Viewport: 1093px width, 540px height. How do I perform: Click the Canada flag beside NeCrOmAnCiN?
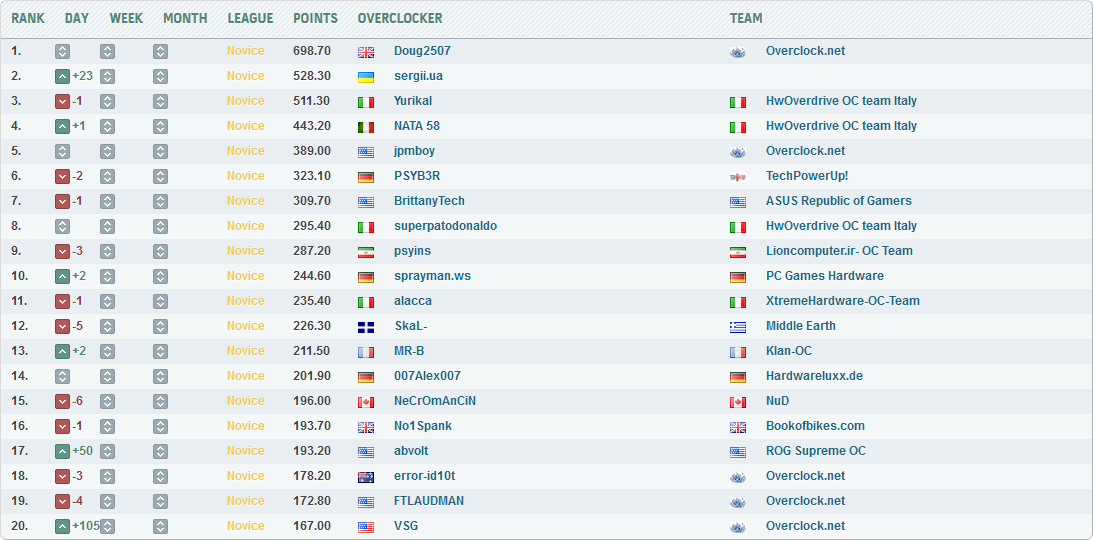pyautogui.click(x=366, y=401)
